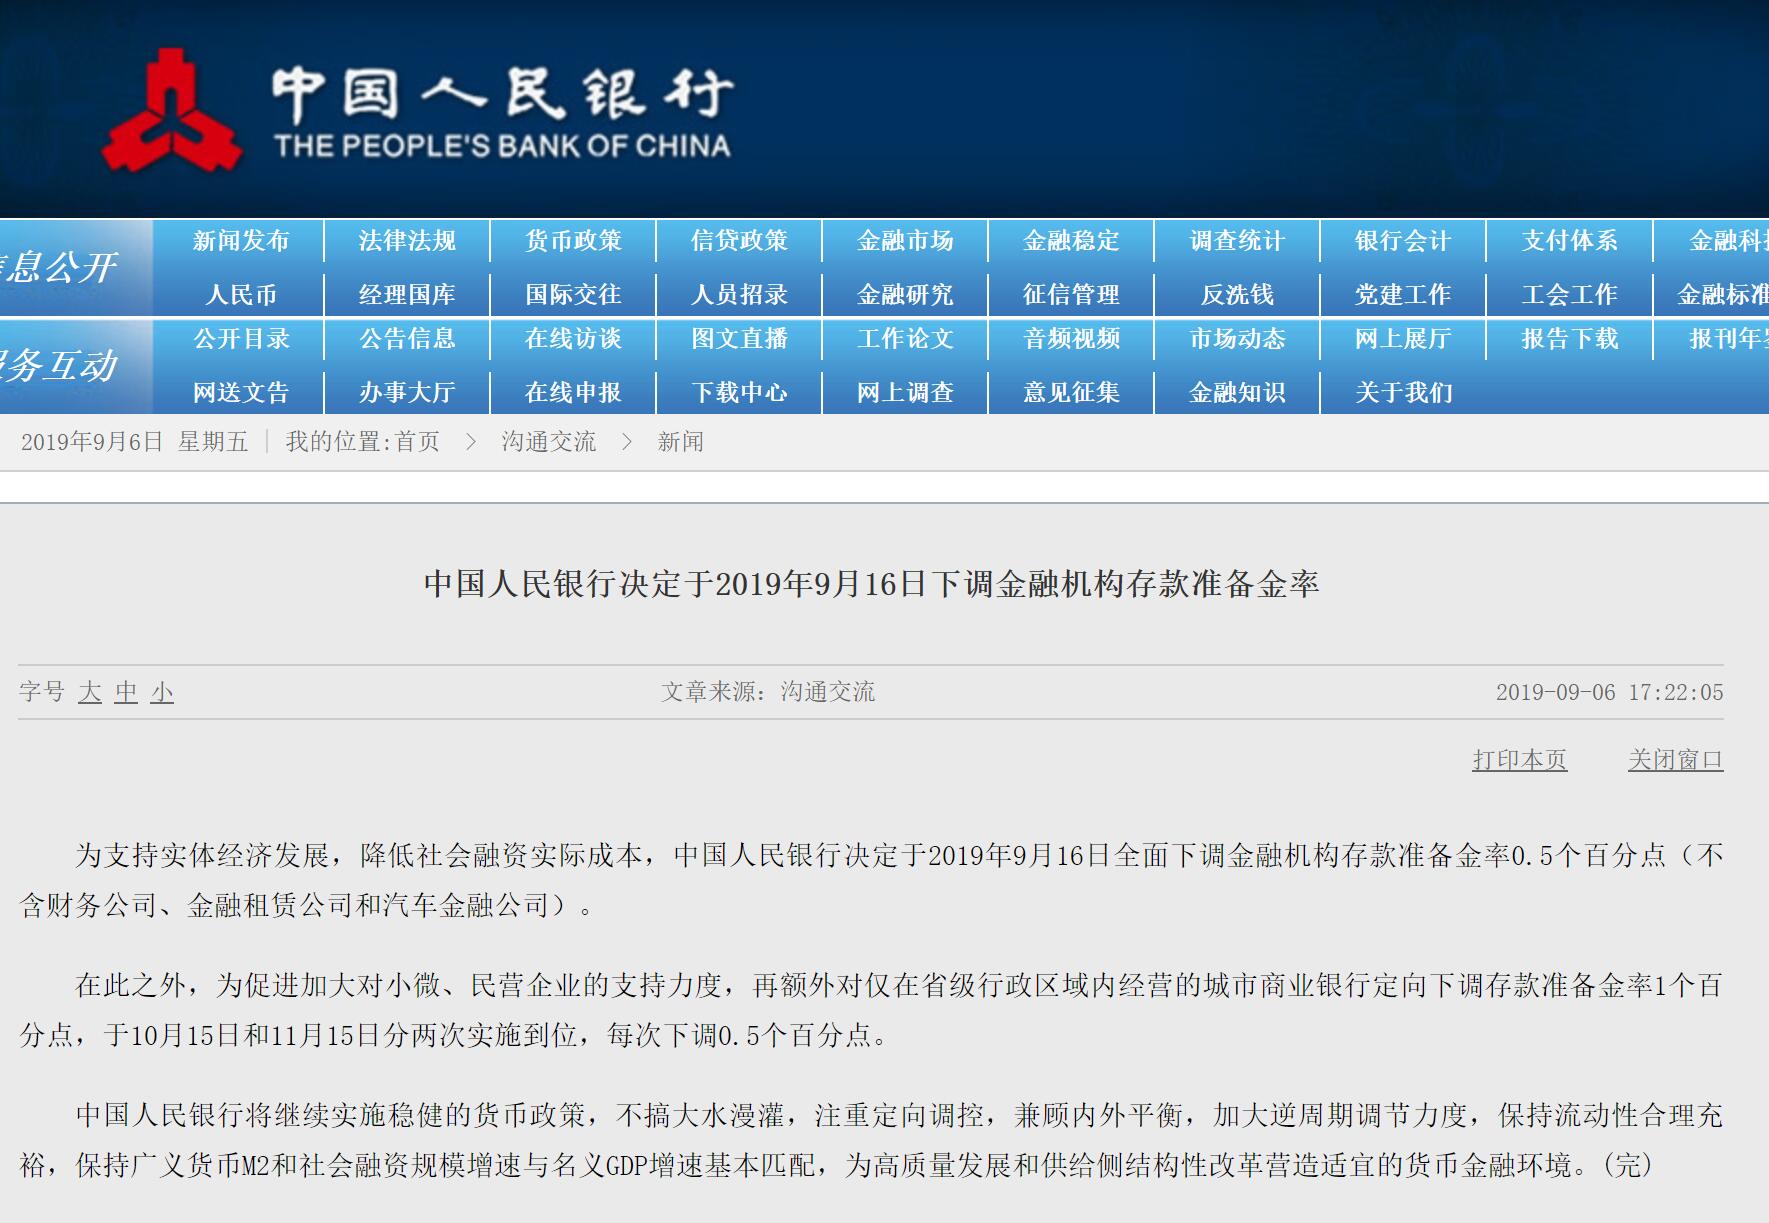Click 关闭窗口 to close the window
Viewport: 1769px width, 1223px height.
(1676, 758)
